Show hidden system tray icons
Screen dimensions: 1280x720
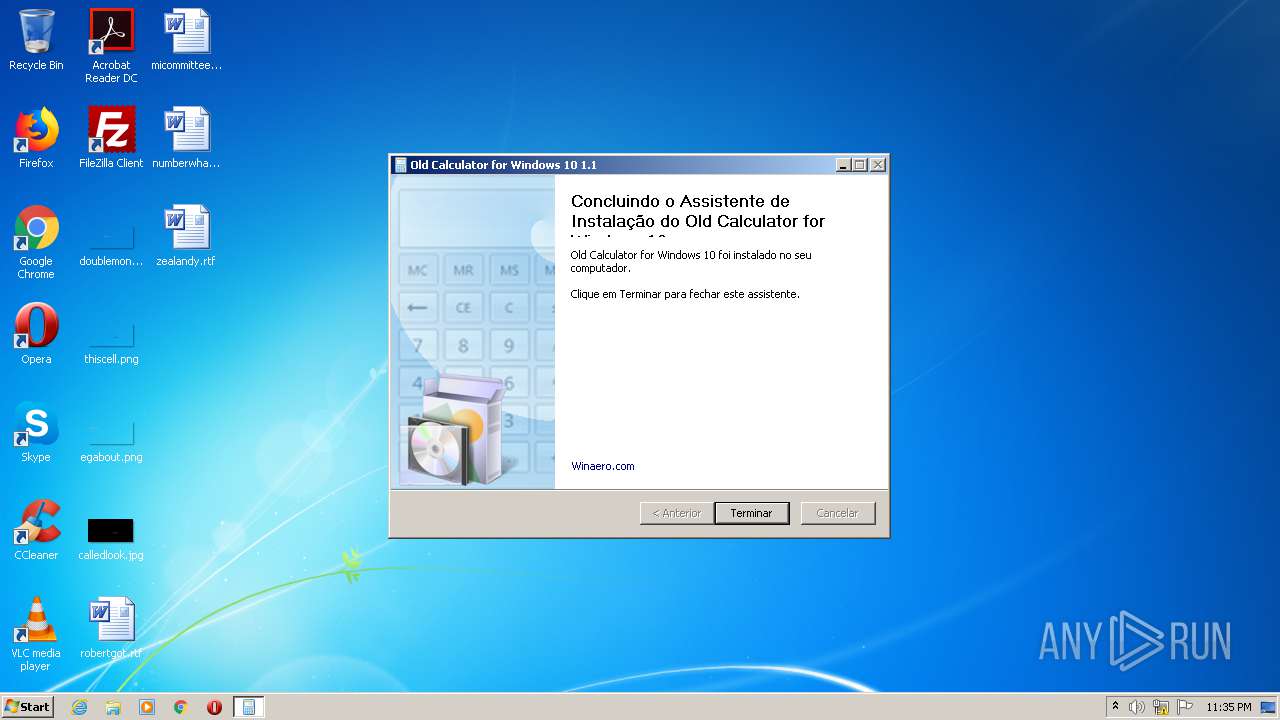[x=1115, y=707]
